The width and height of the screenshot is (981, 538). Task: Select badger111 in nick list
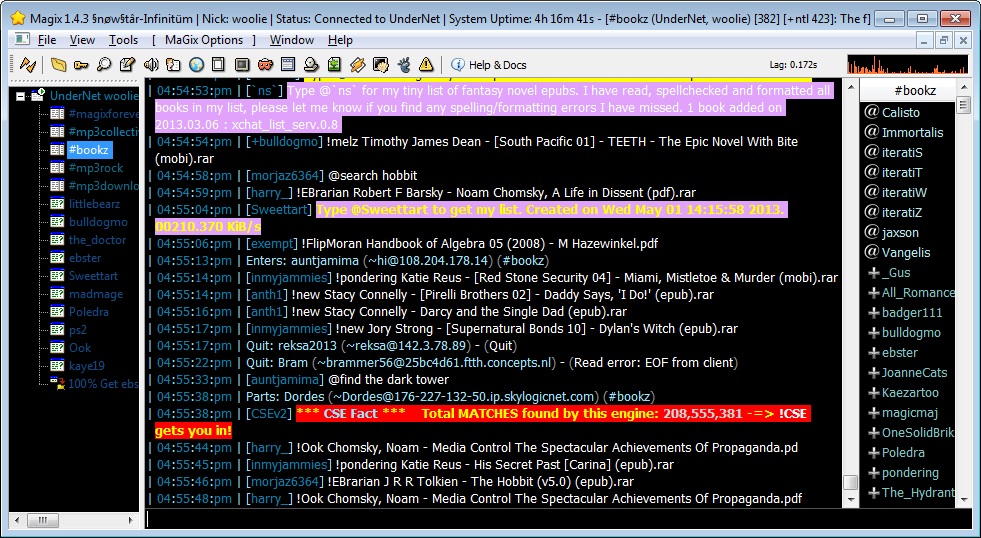click(912, 313)
